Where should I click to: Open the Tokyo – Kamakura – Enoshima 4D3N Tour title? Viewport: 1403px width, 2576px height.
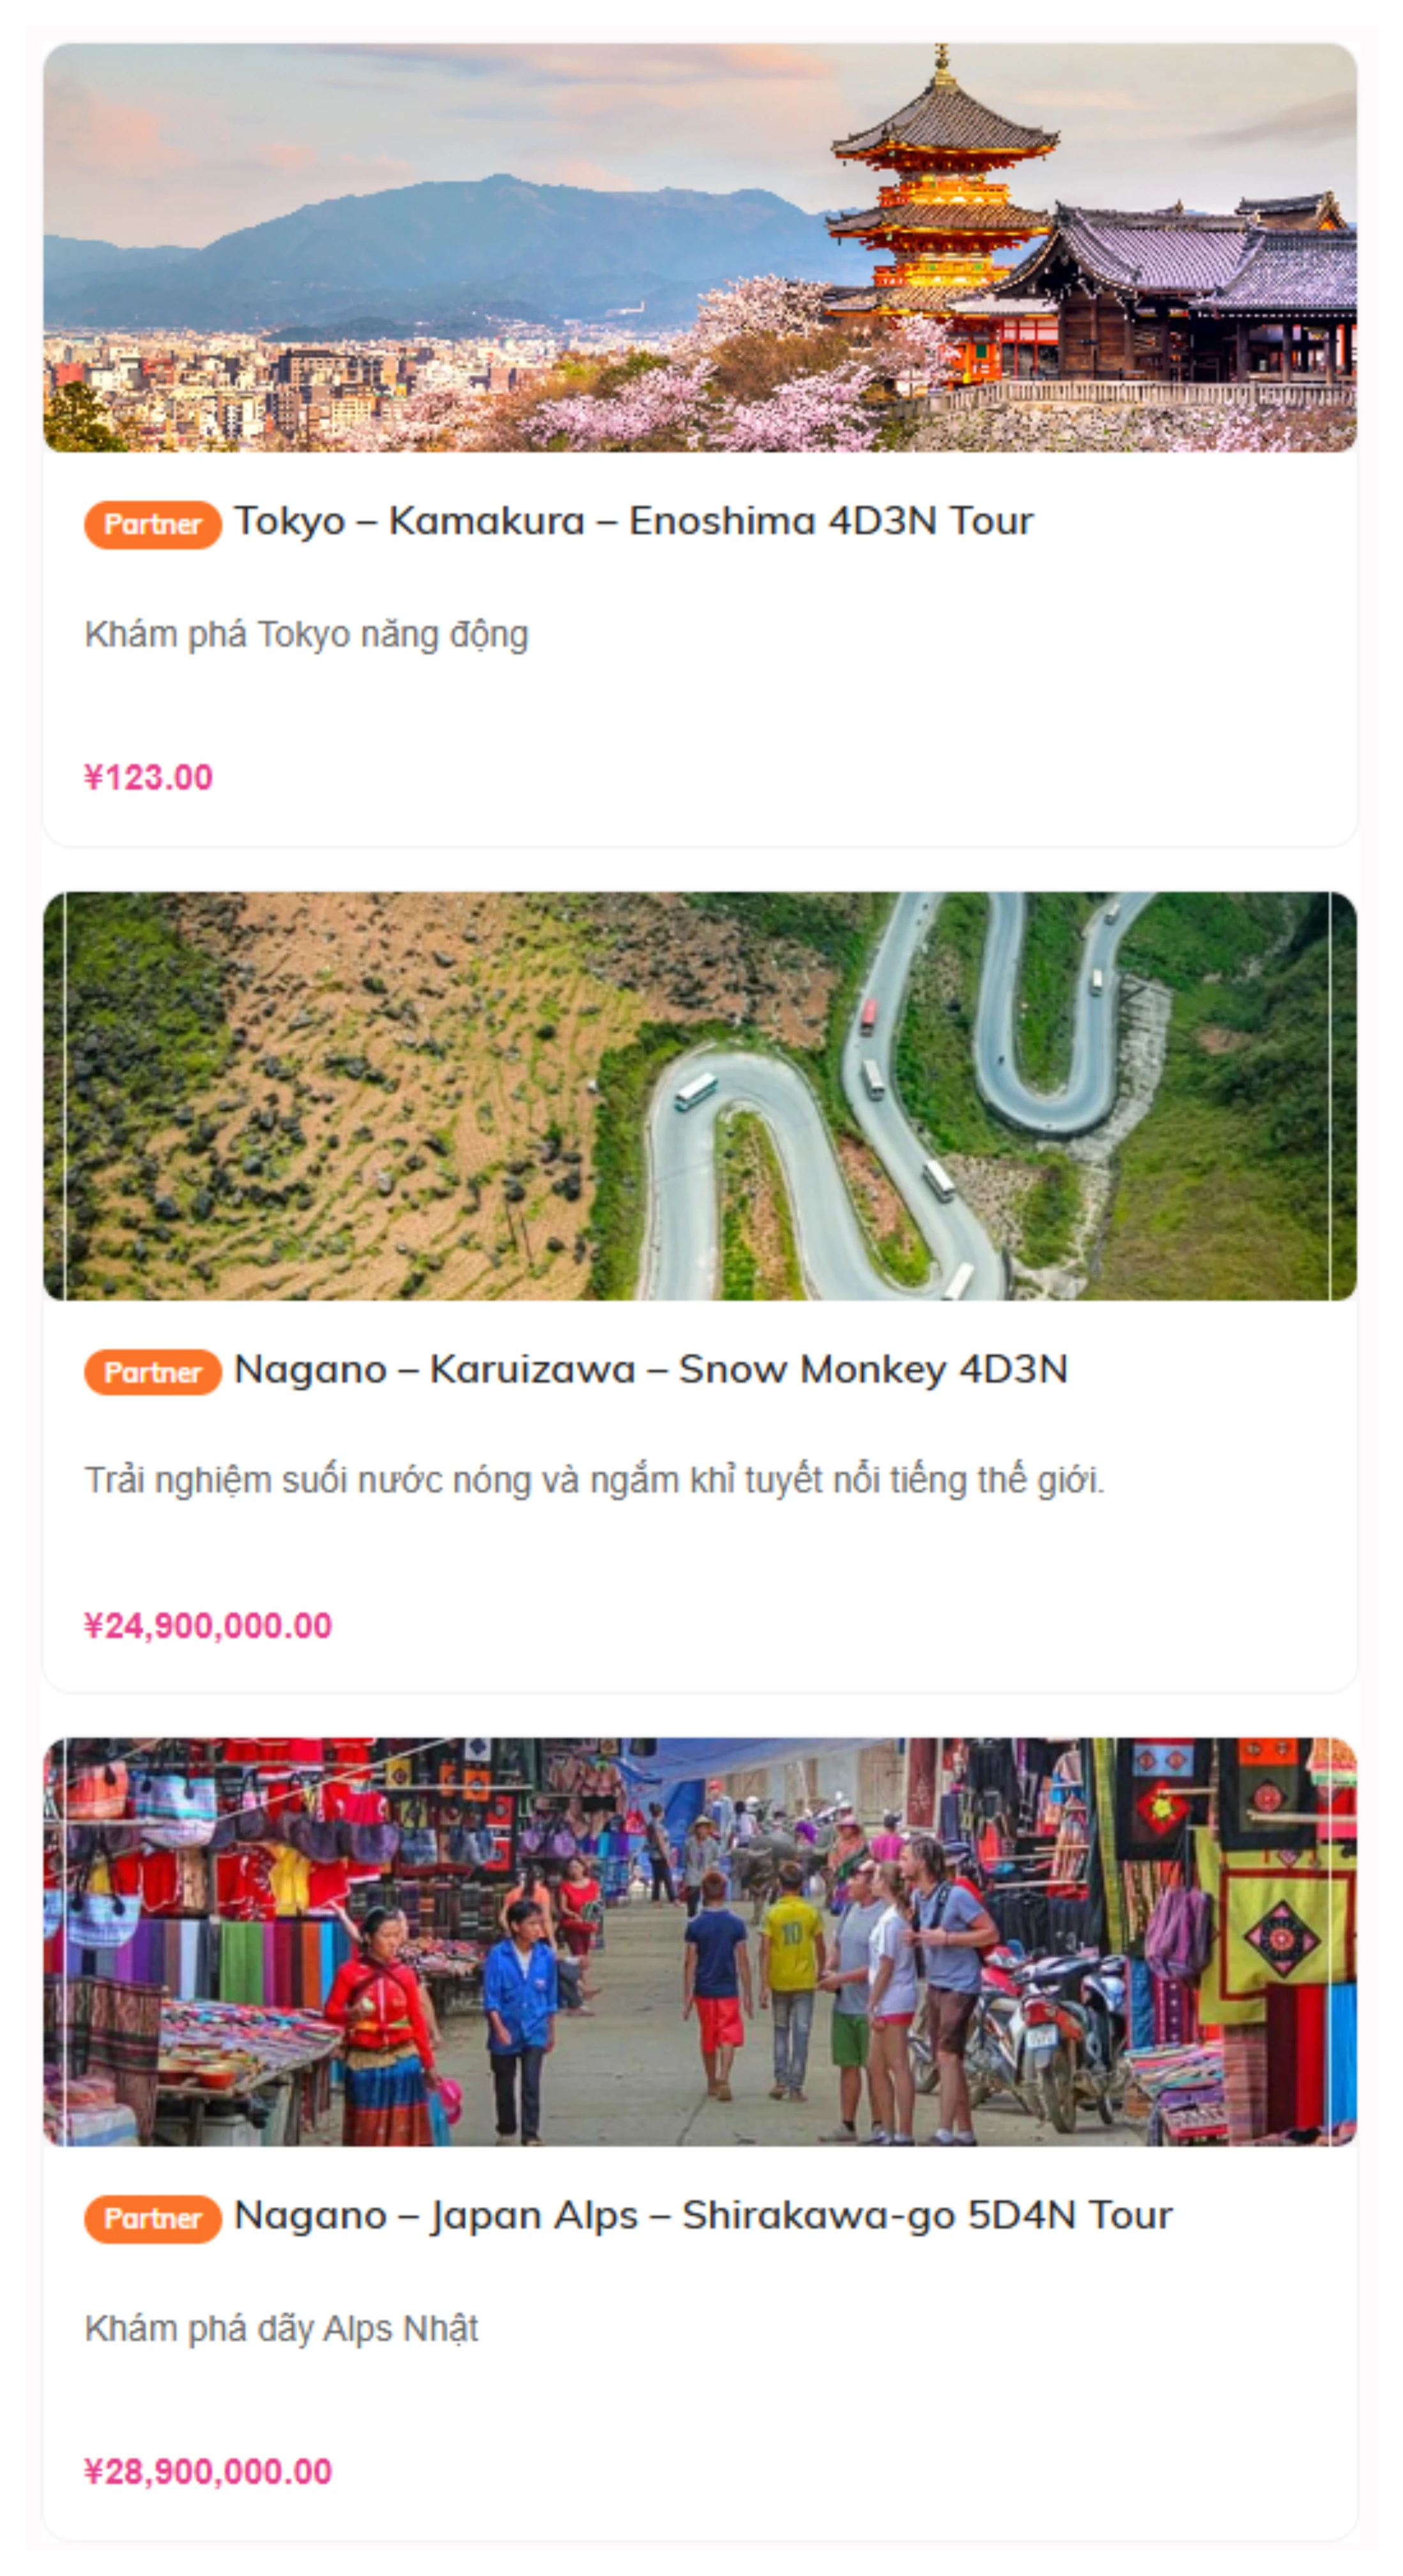click(x=633, y=521)
